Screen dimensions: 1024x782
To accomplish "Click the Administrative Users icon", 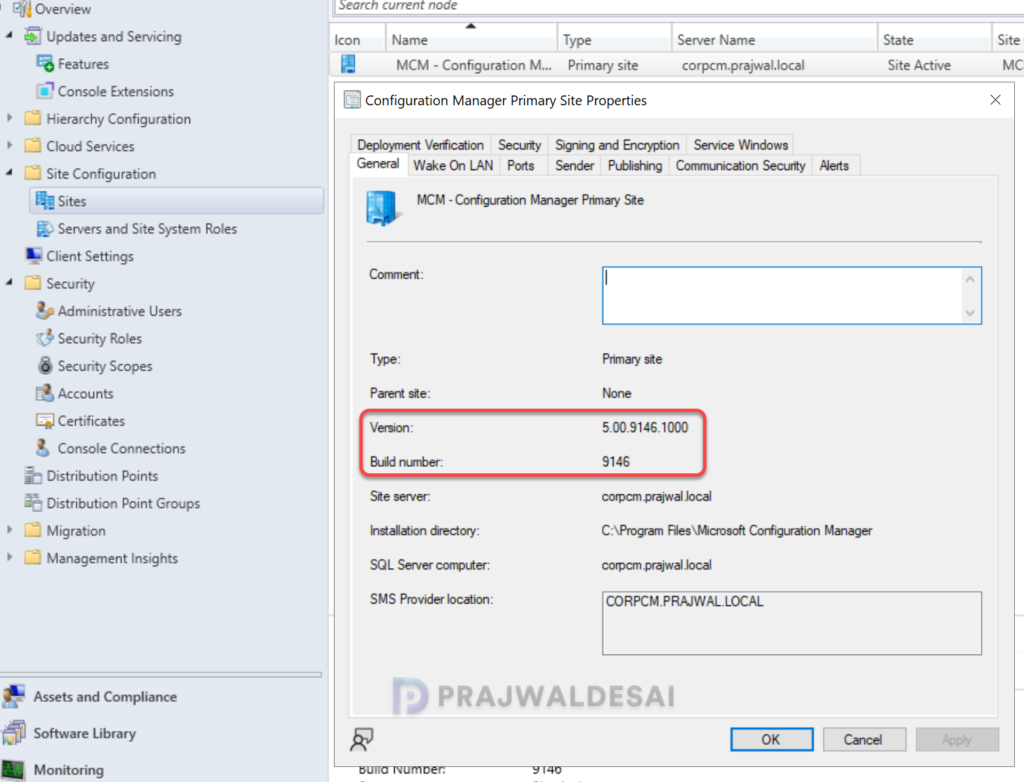I will coord(44,311).
